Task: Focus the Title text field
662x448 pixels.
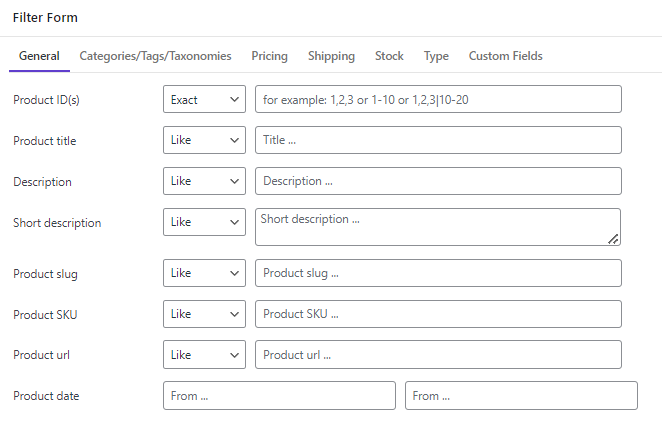Action: point(438,140)
